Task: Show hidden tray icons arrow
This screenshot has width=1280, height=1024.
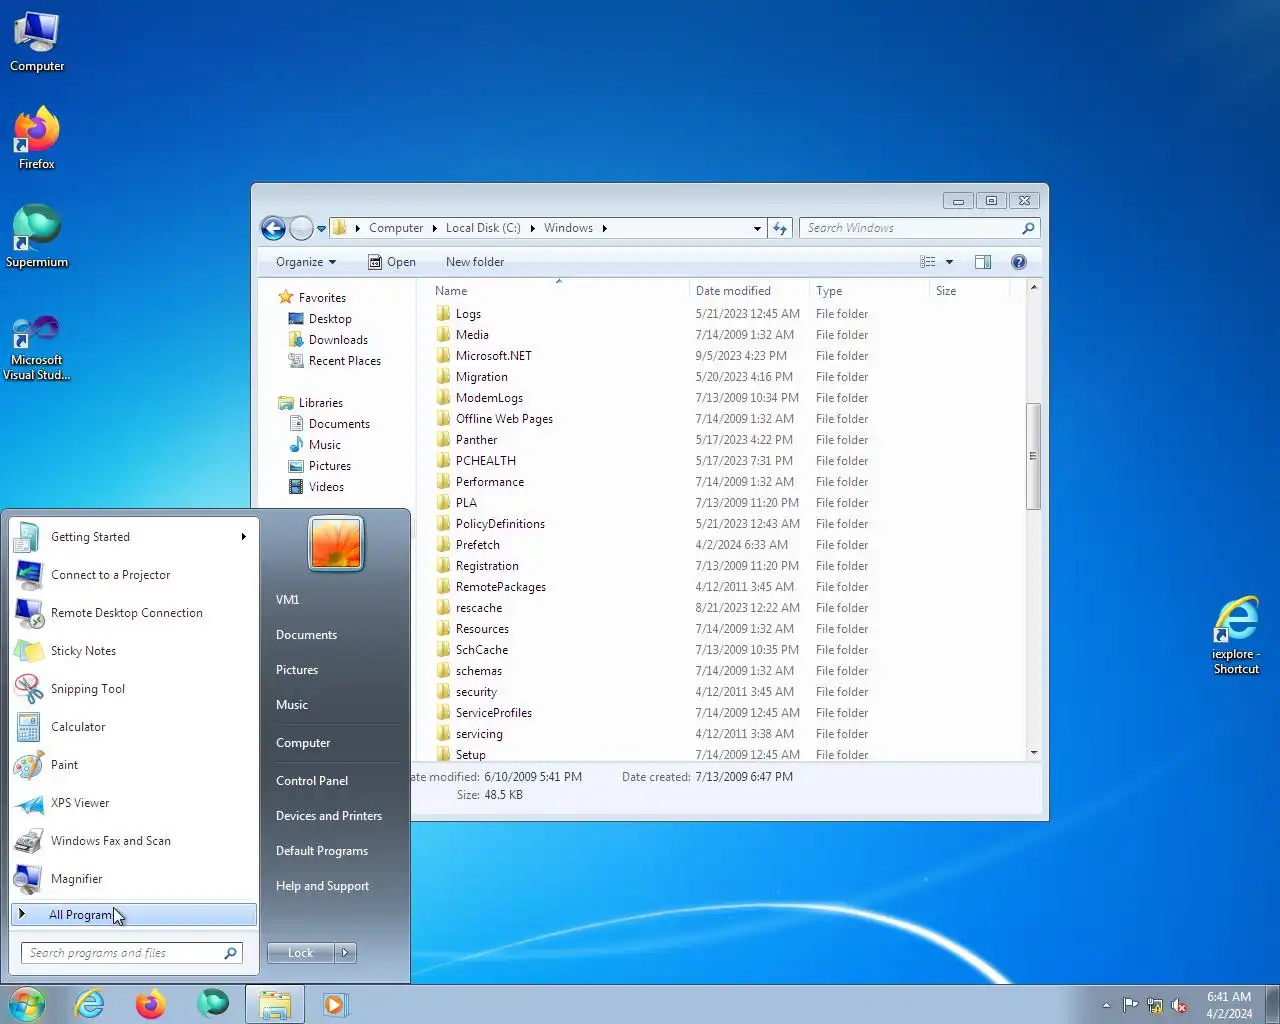Action: click(1106, 1005)
